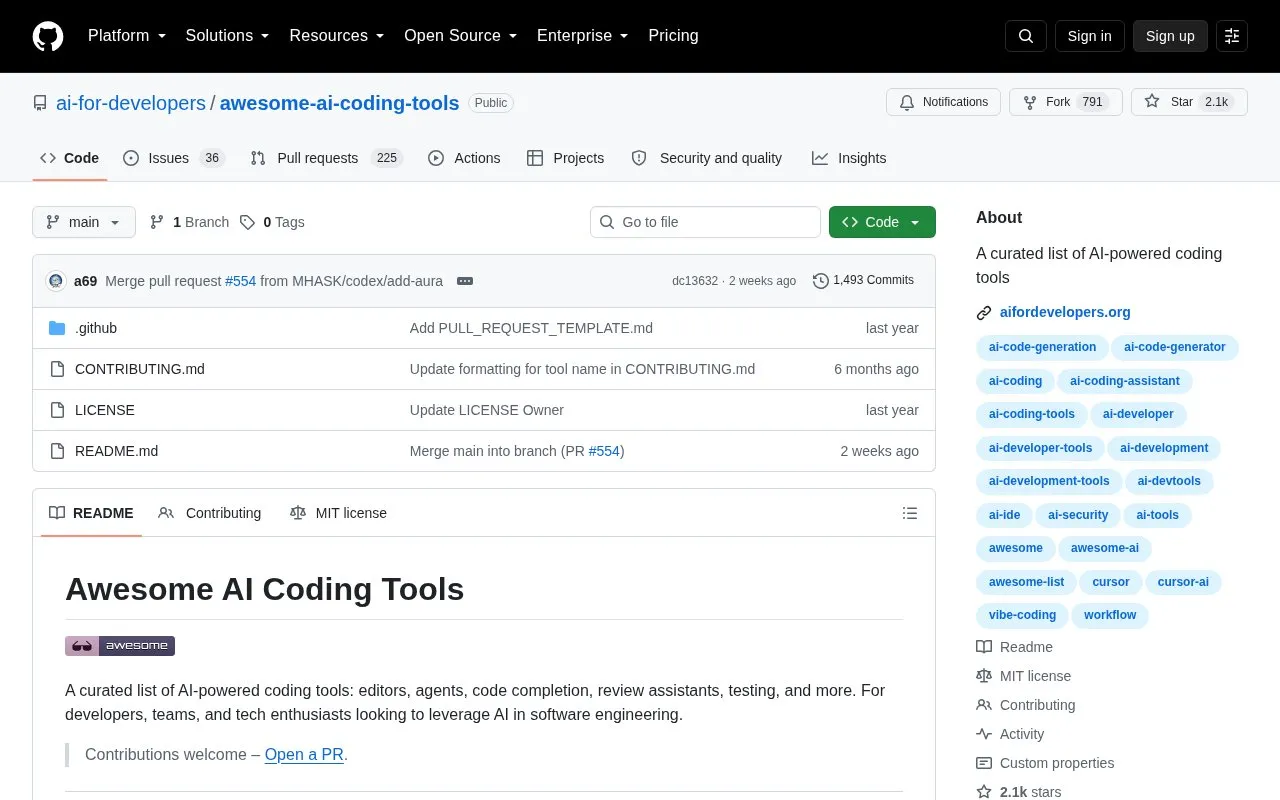Click the link icon beside aifordevelopers.org

click(x=984, y=313)
